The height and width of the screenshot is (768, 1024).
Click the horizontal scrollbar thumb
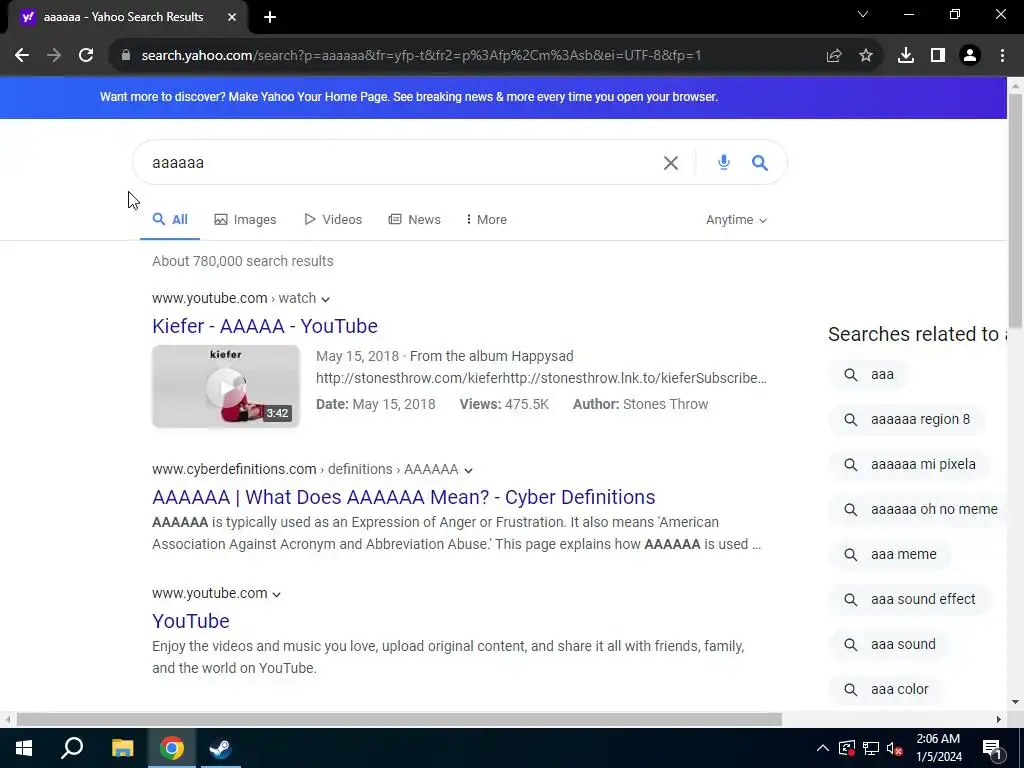(399, 720)
